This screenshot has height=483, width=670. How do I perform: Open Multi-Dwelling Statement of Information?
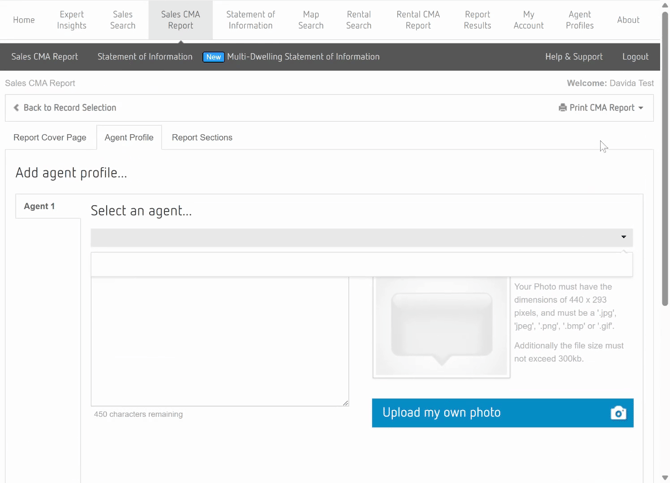tap(302, 57)
